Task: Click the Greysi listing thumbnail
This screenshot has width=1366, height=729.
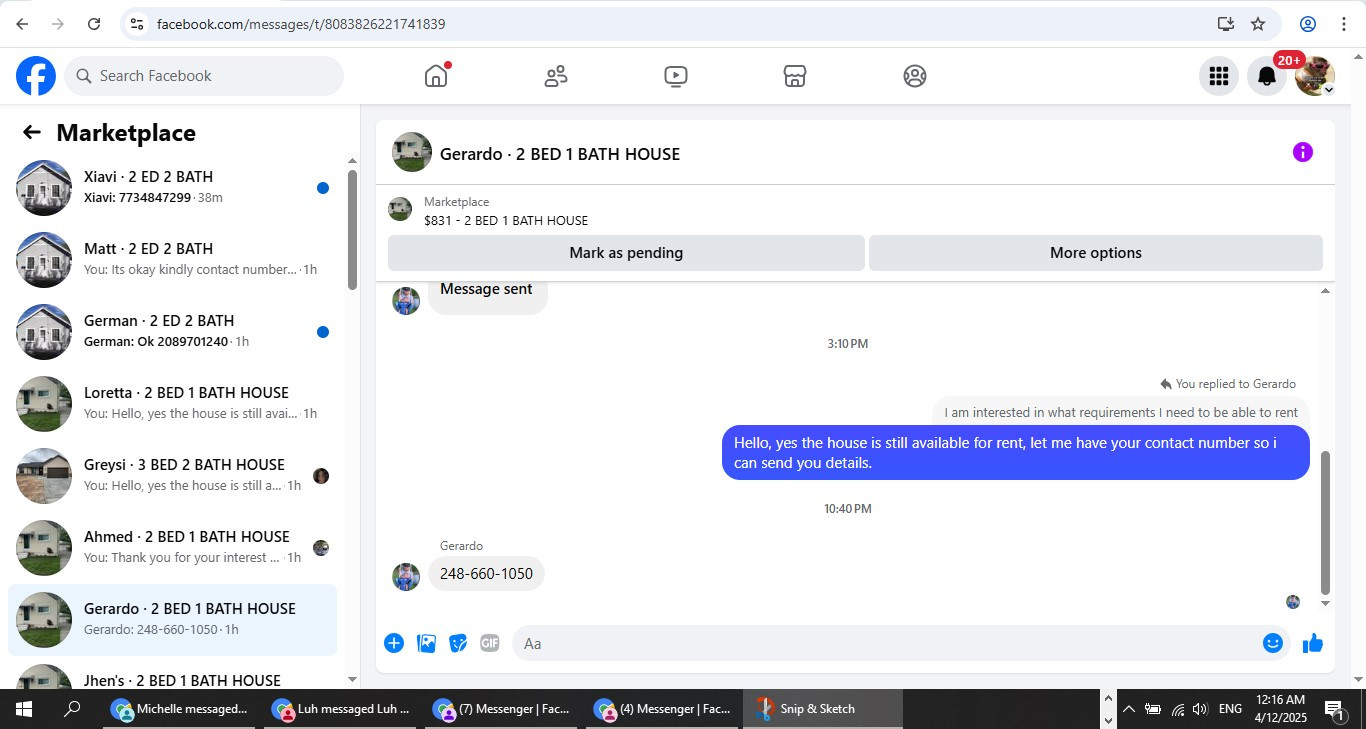Action: point(44,476)
